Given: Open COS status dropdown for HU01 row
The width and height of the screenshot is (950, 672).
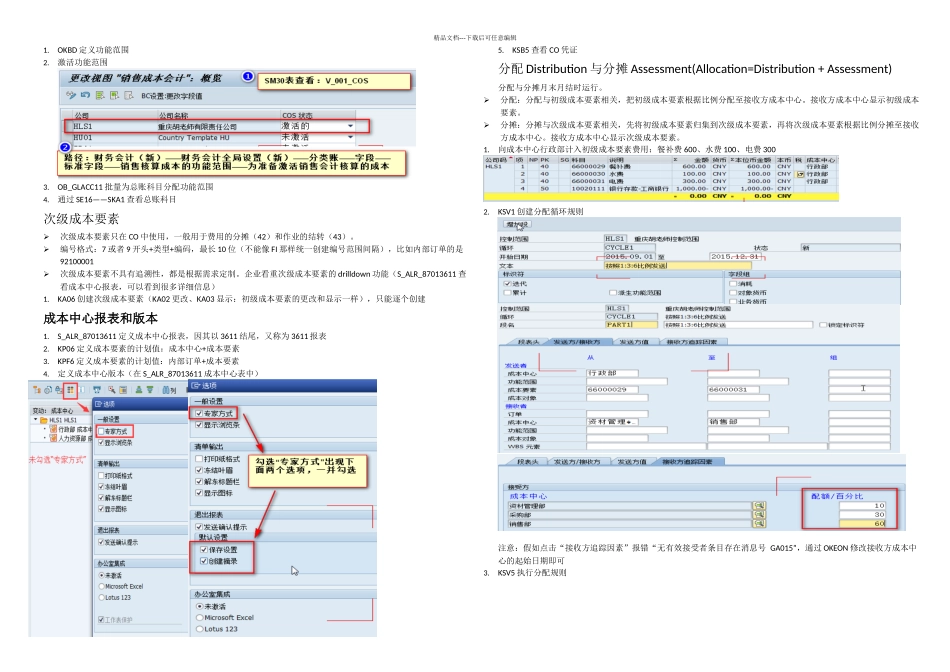Looking at the screenshot, I should pos(350,138).
